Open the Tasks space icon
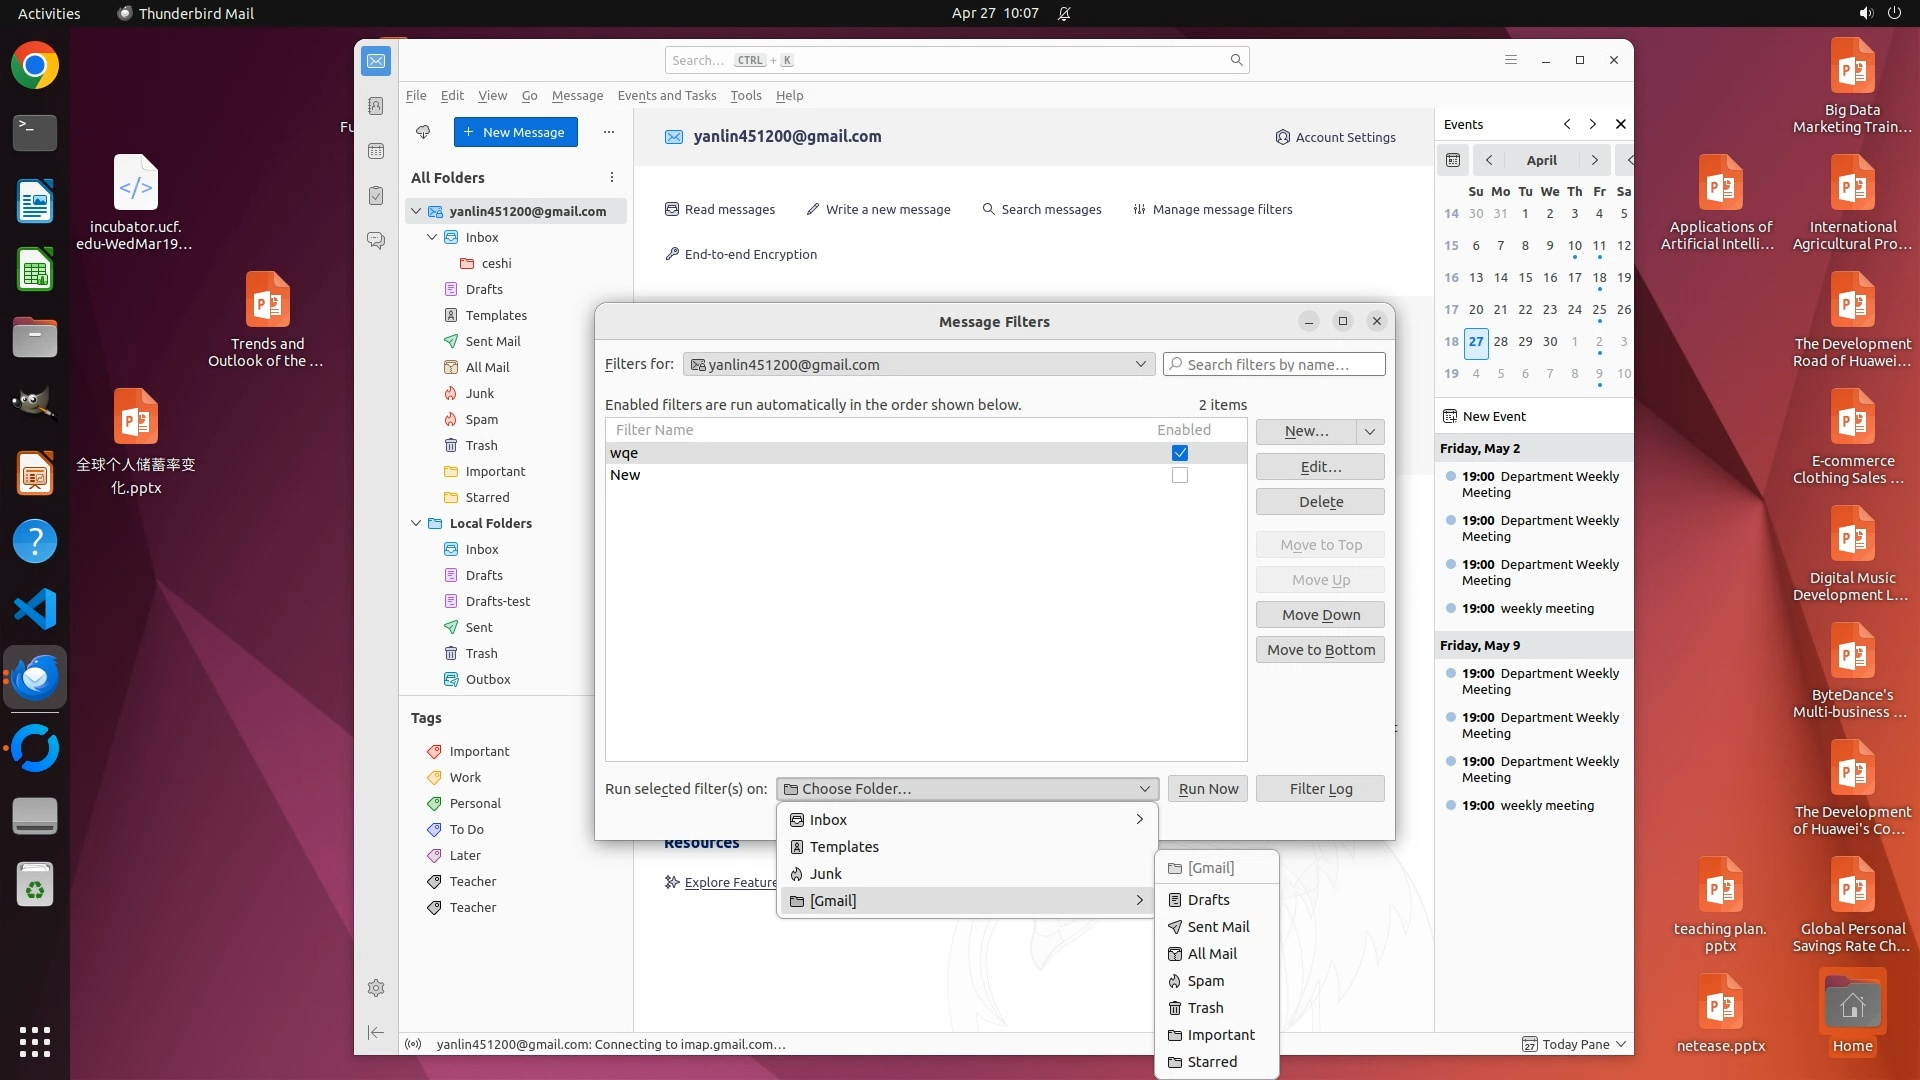This screenshot has height=1080, width=1920. tap(376, 196)
